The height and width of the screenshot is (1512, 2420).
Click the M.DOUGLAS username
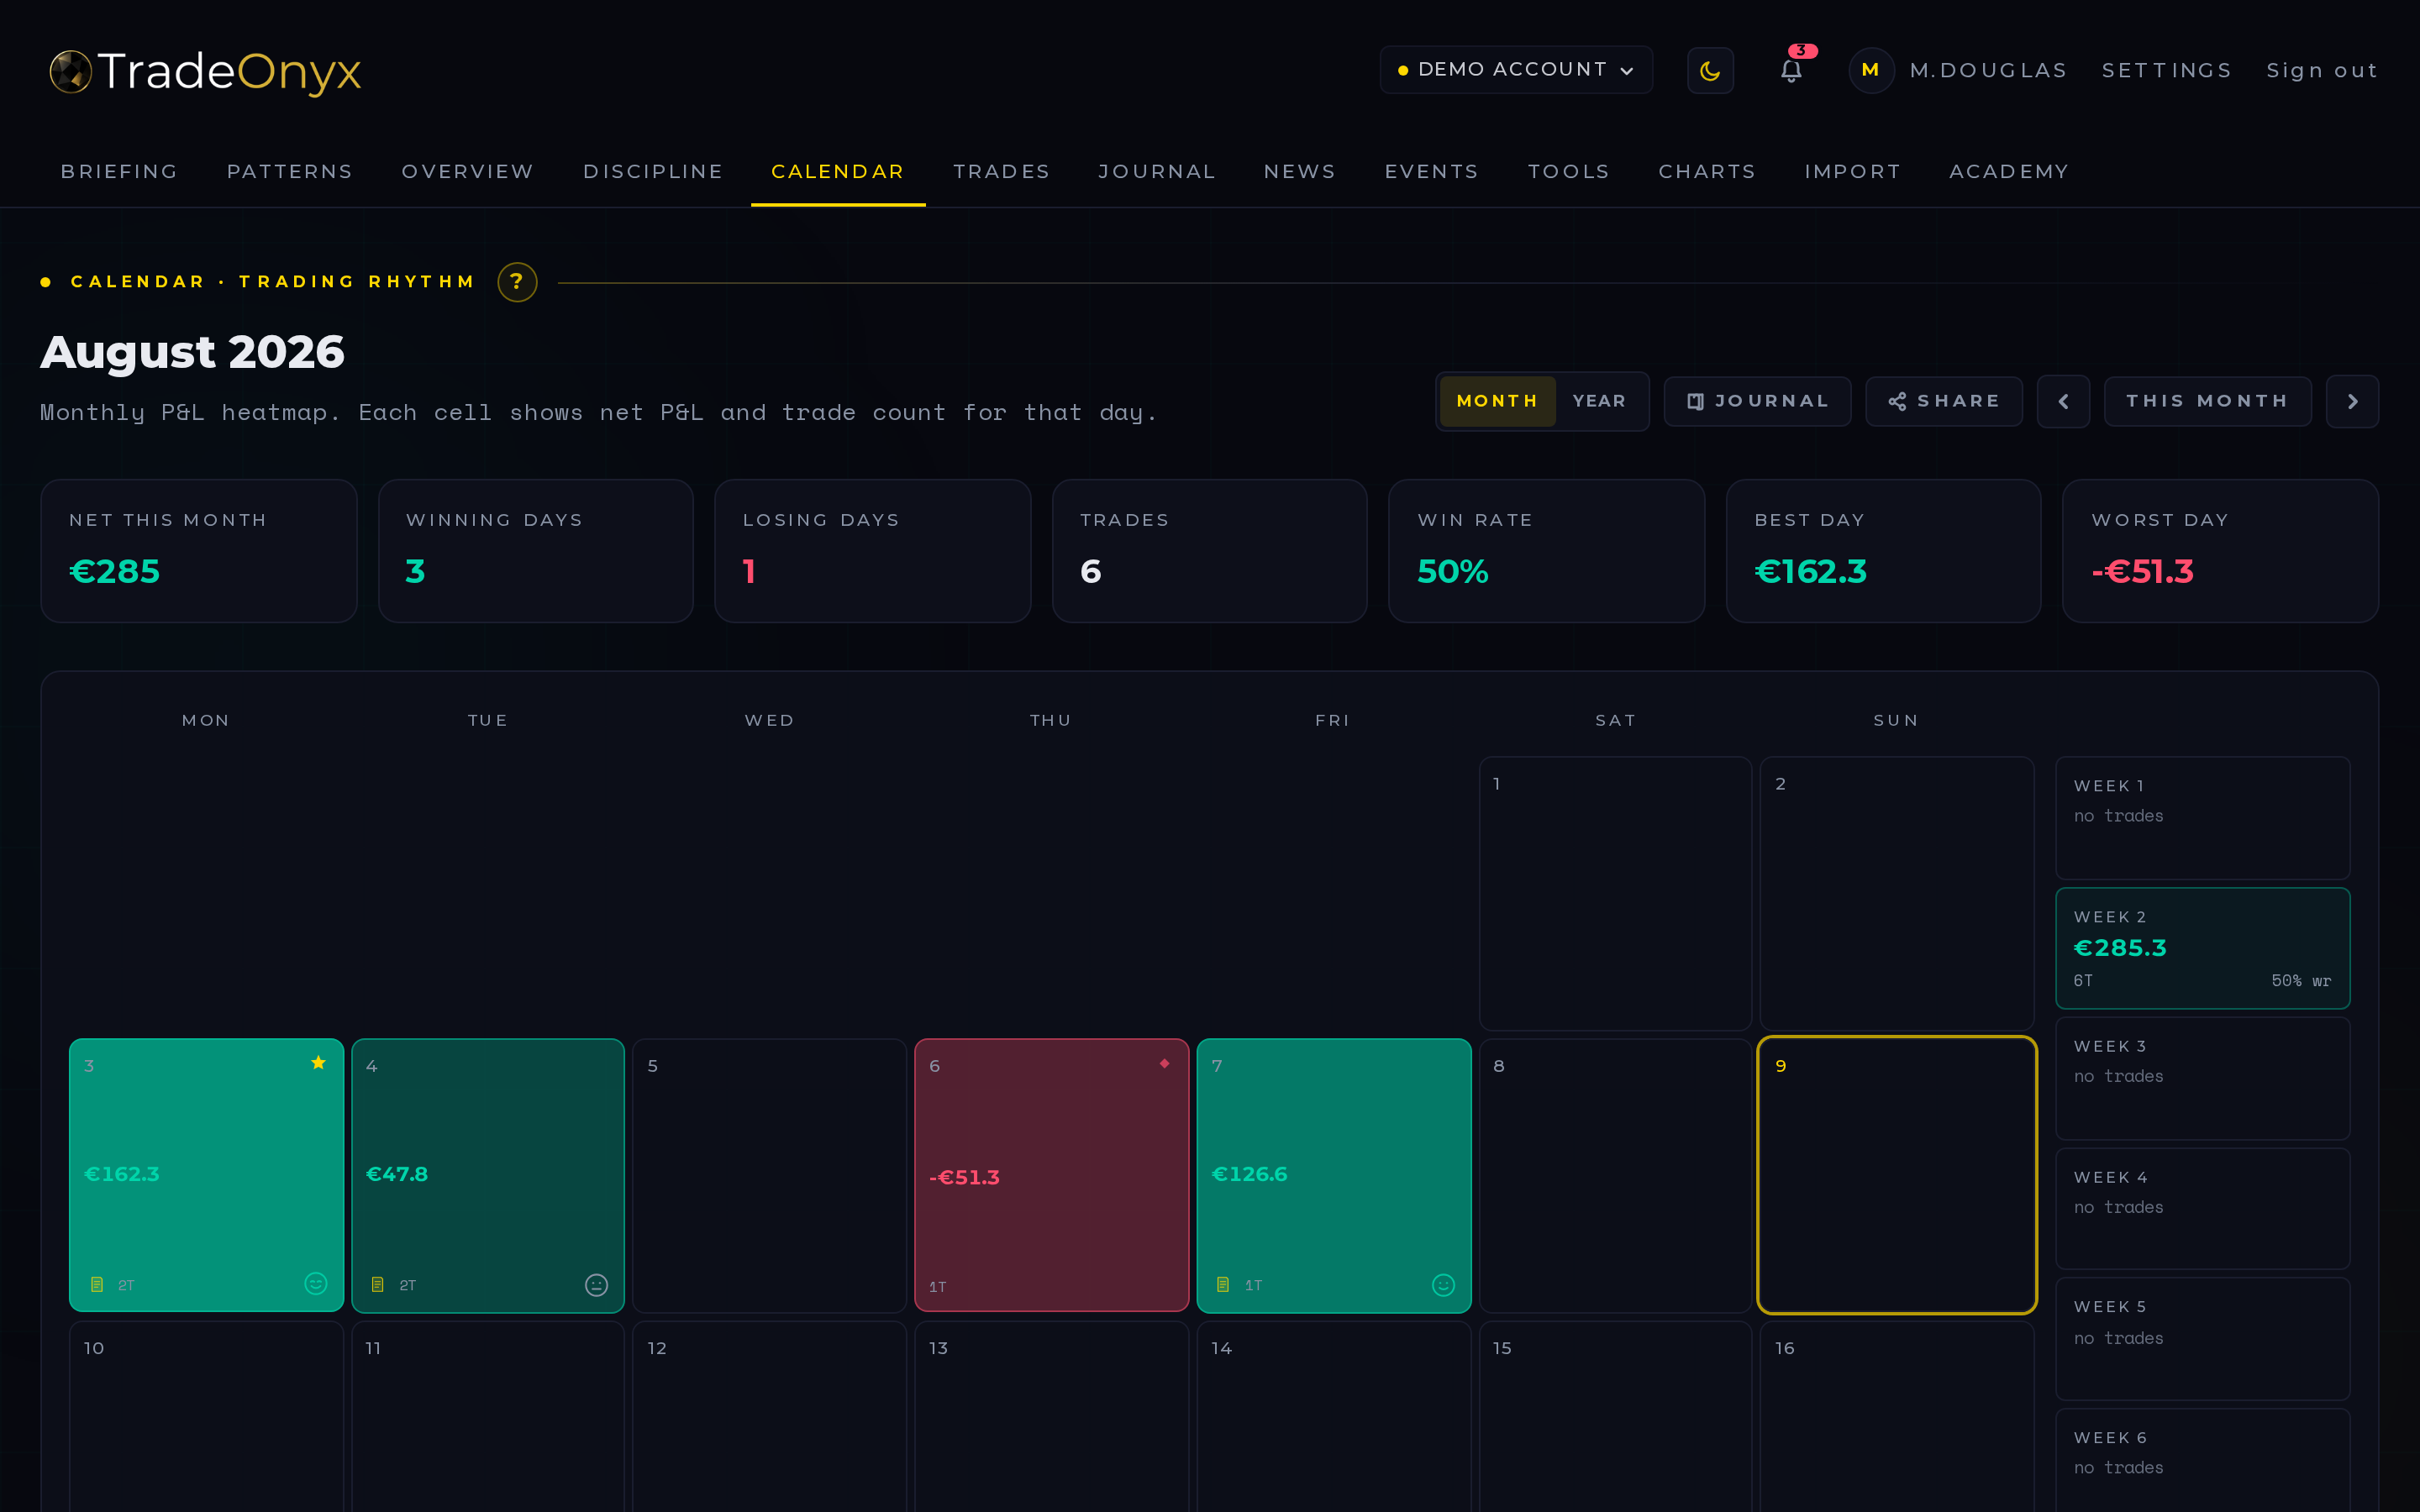pyautogui.click(x=1987, y=71)
